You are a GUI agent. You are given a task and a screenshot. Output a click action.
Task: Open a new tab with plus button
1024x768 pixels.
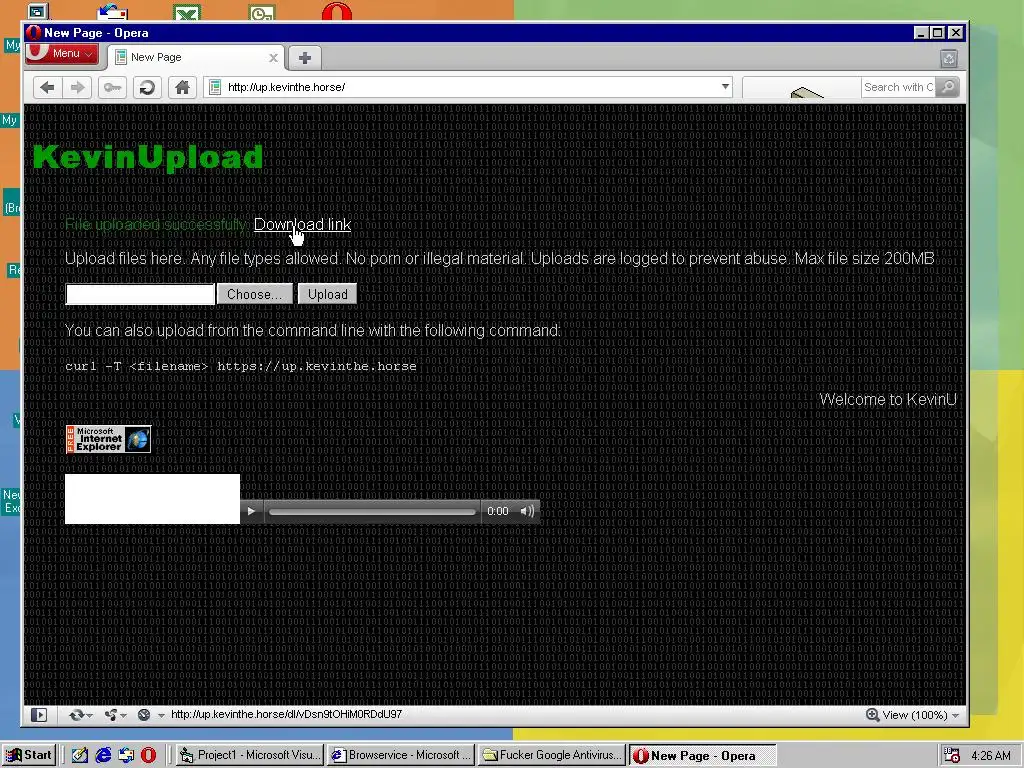coord(304,58)
